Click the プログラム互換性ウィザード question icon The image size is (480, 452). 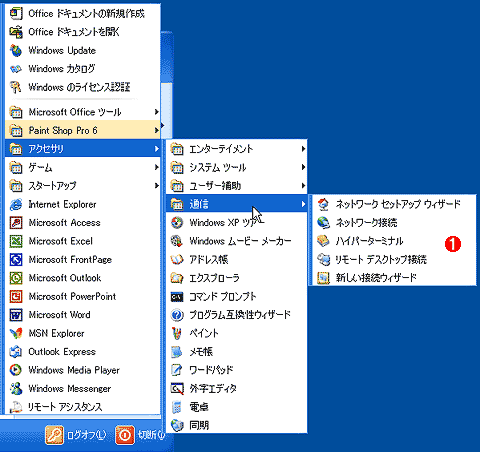[x=177, y=315]
